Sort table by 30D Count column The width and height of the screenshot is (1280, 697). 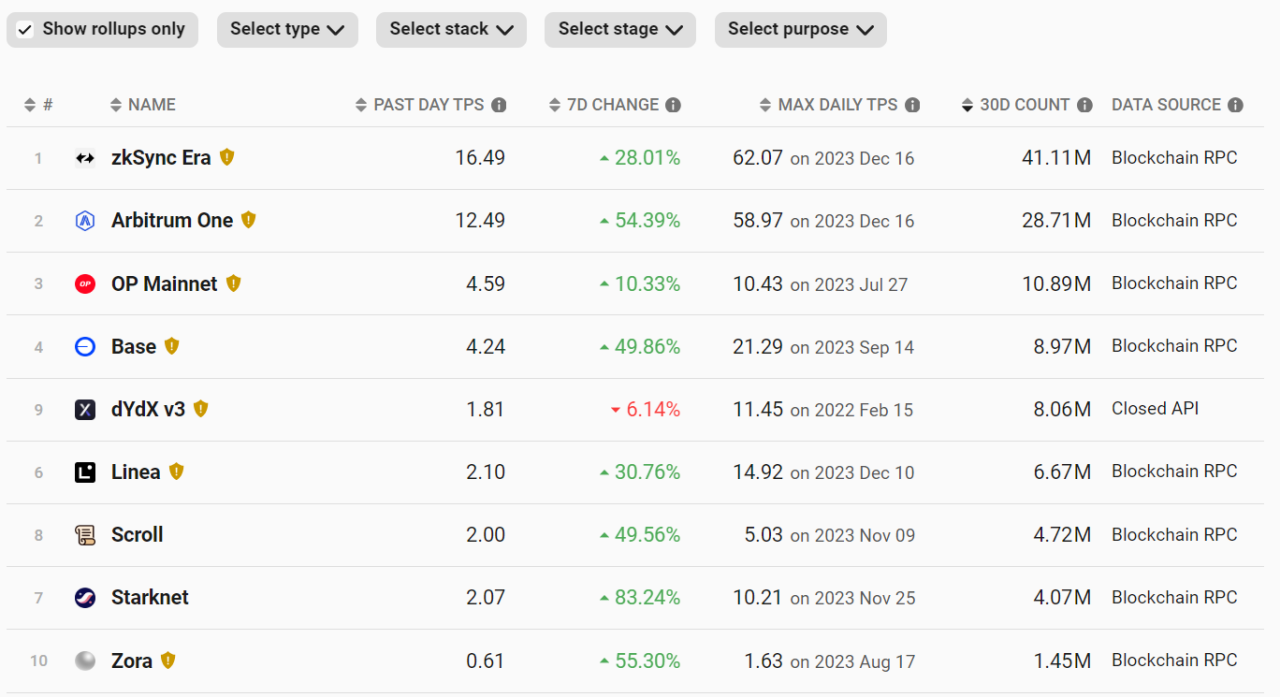coord(1023,105)
